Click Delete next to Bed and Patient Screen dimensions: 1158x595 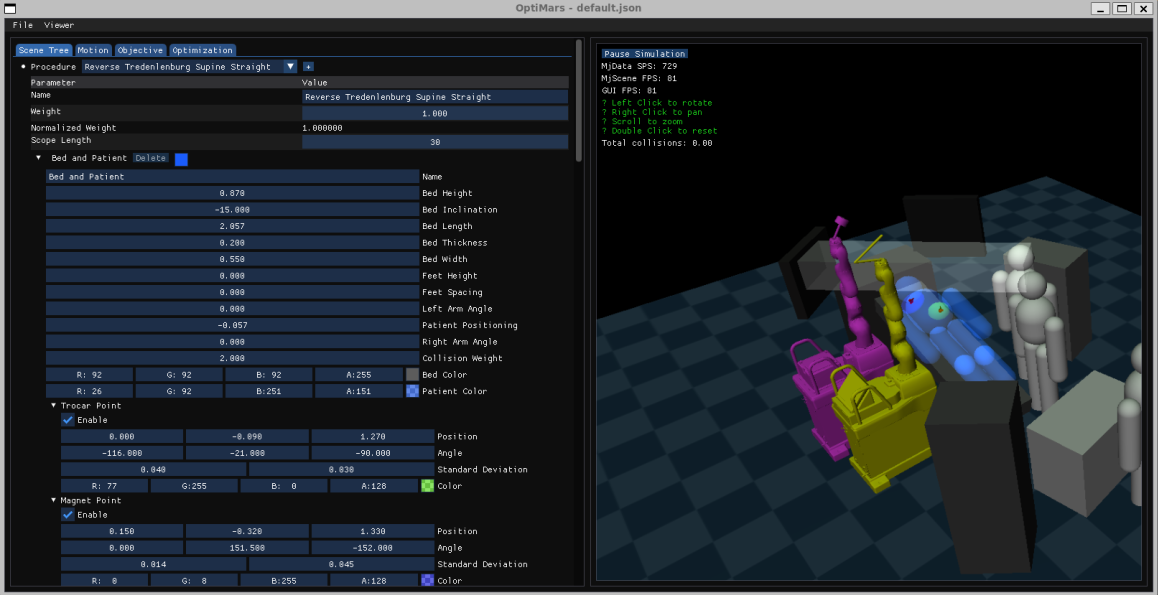(x=151, y=158)
